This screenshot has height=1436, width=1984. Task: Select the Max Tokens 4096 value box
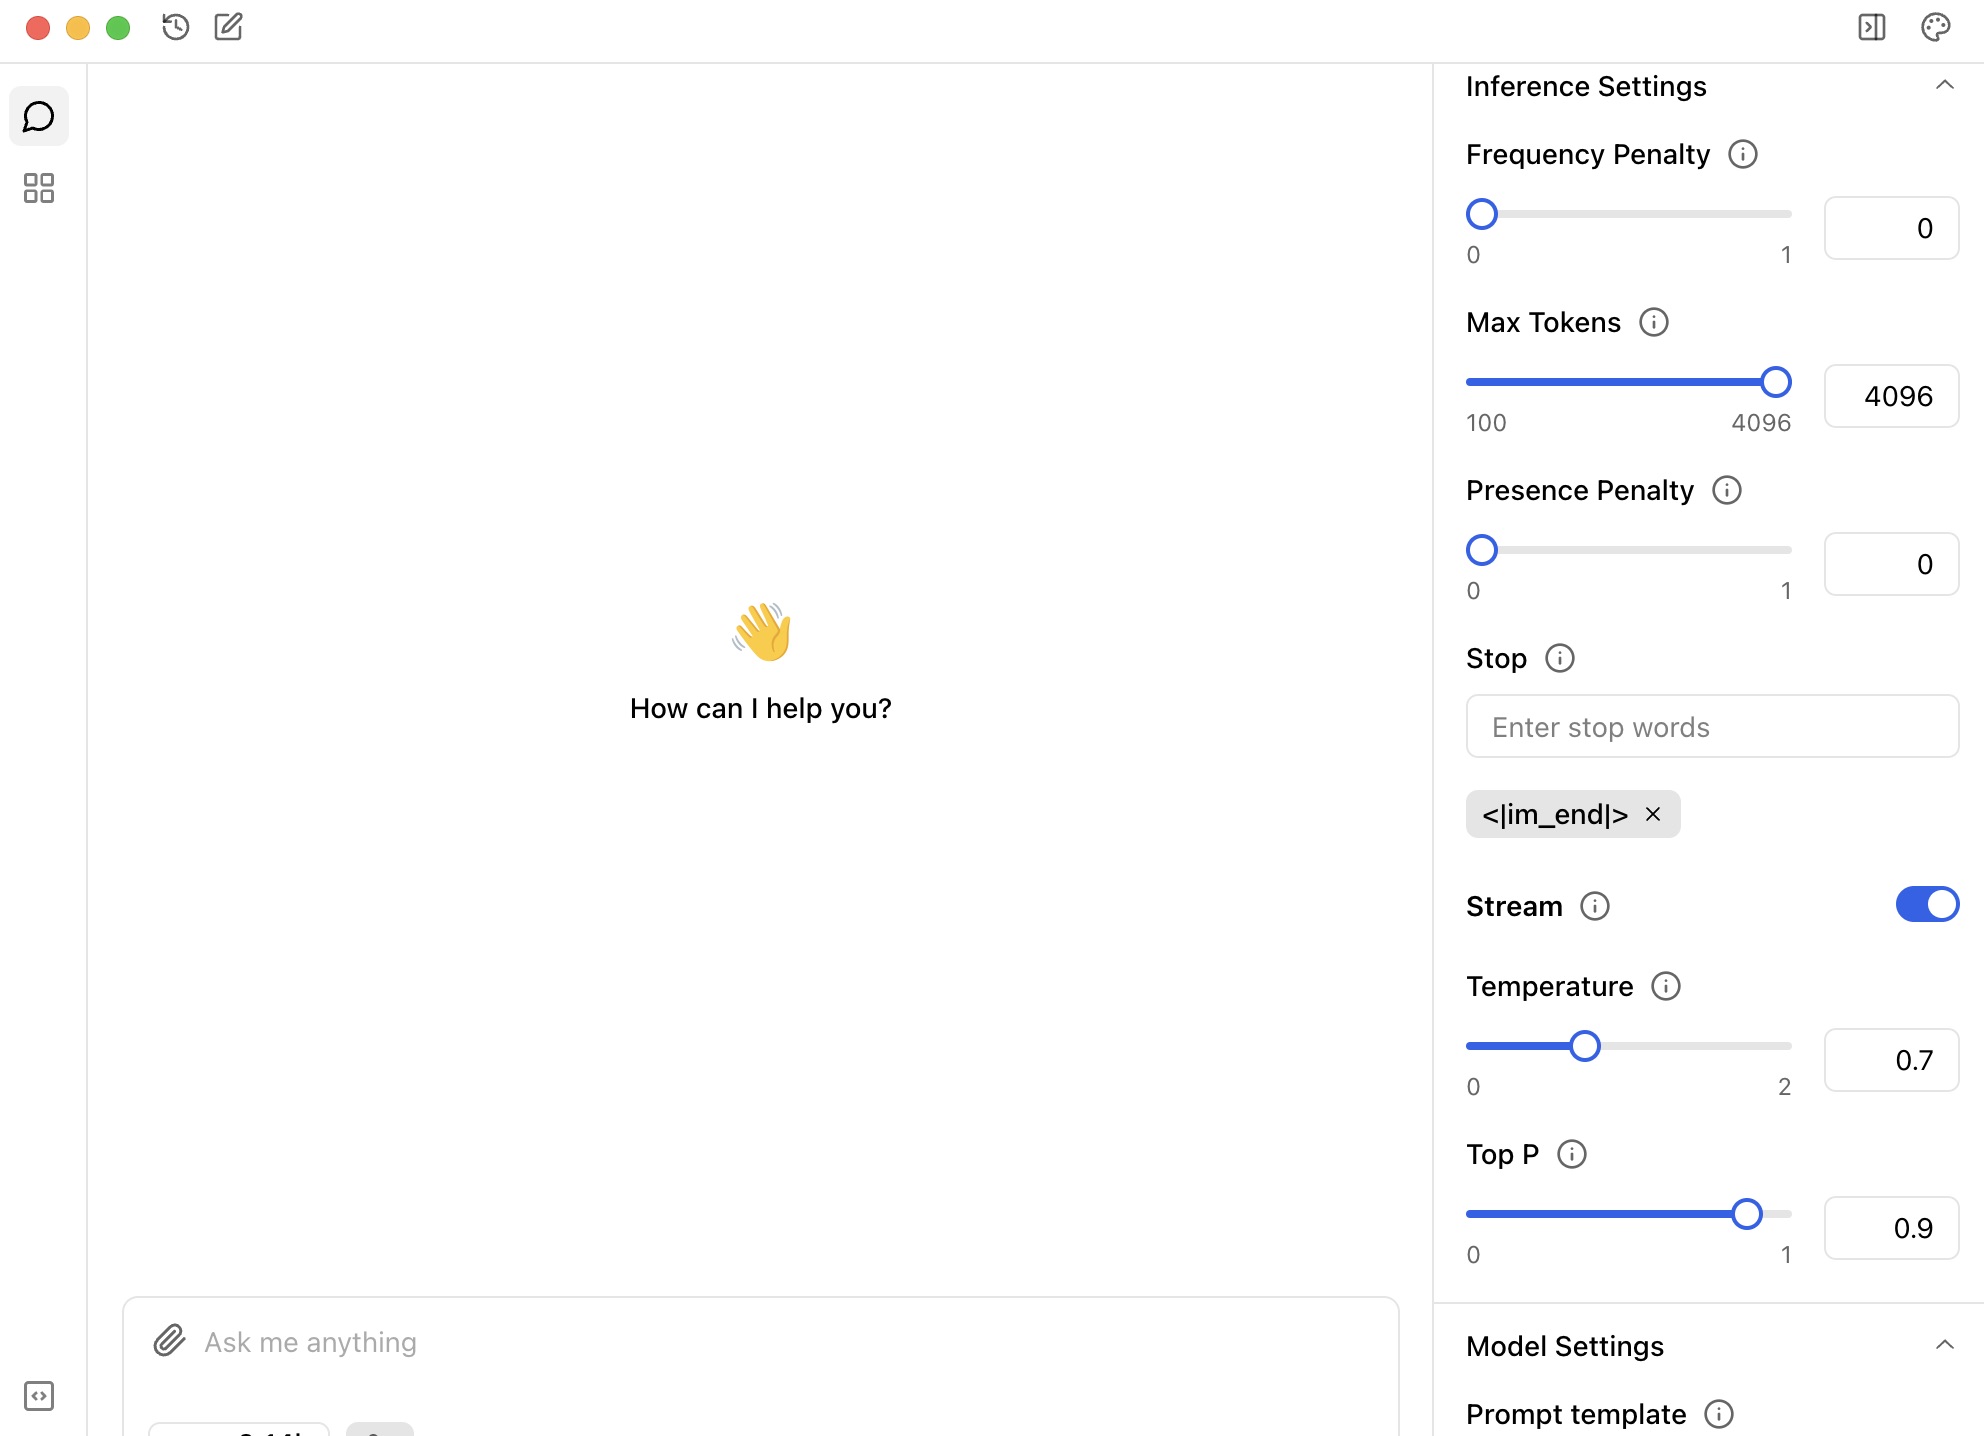click(x=1890, y=396)
